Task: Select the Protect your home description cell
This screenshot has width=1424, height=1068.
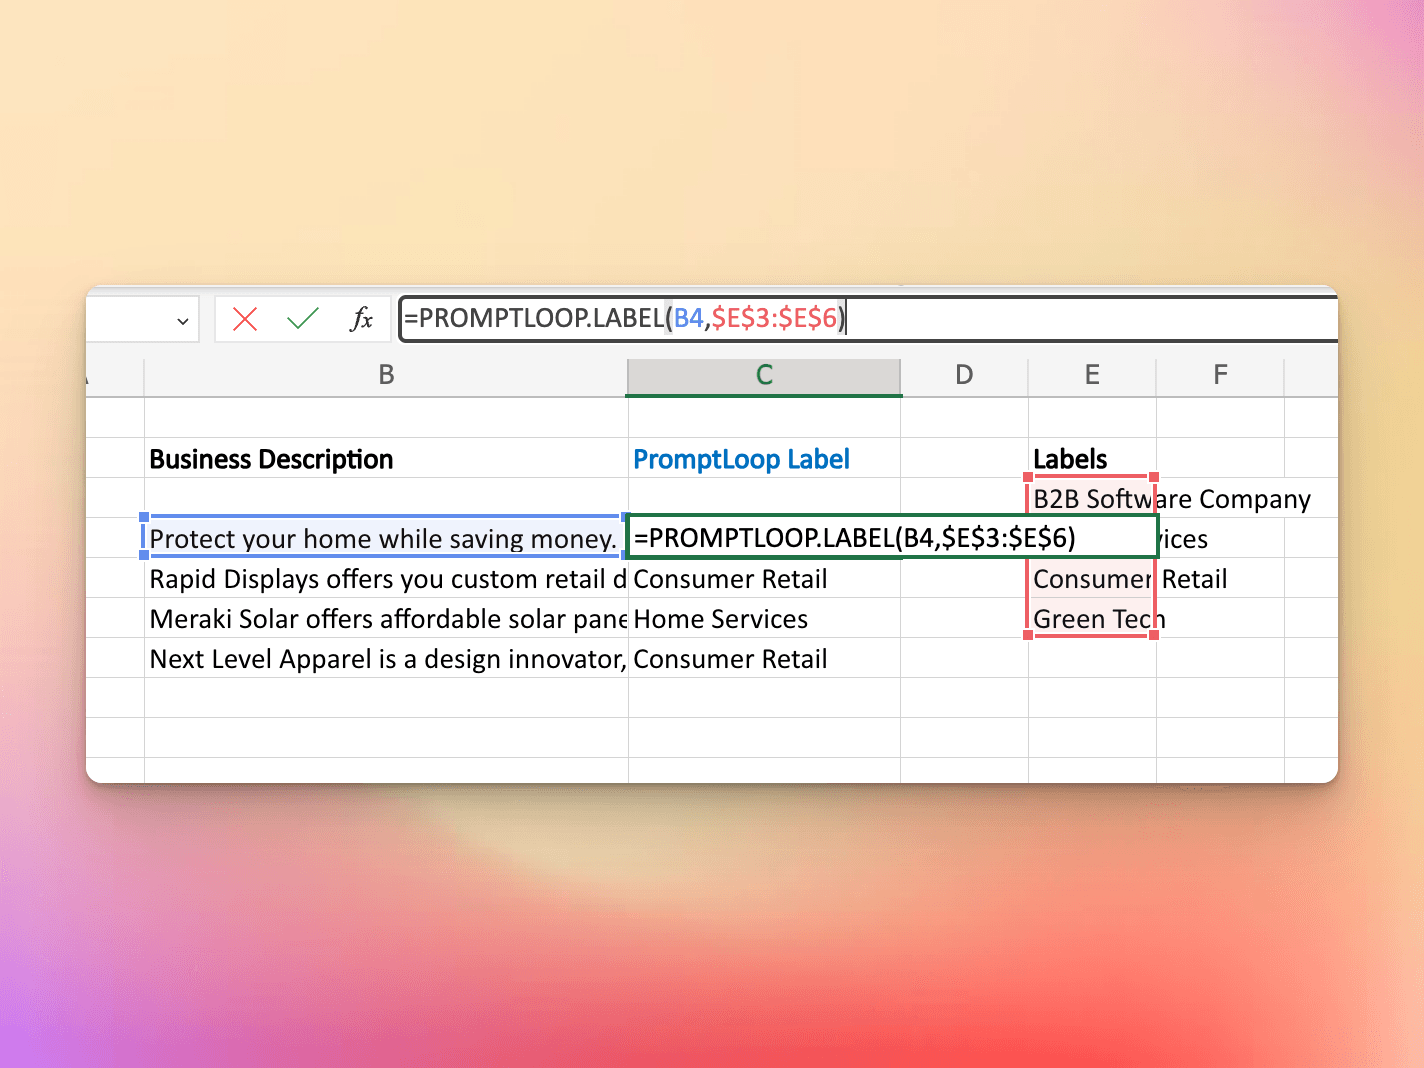Action: pyautogui.click(x=383, y=538)
